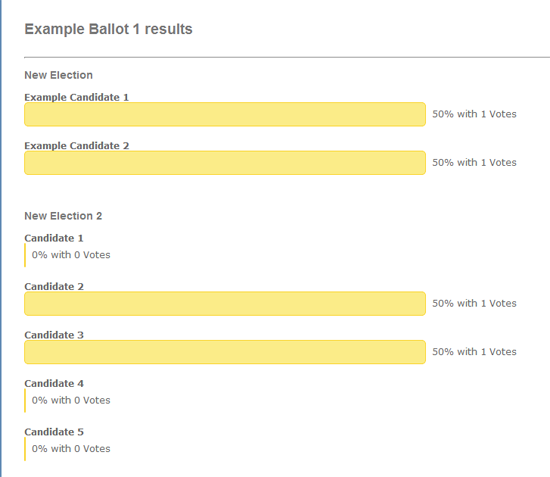Click Candidate 4's 0% with 0 Votes text

71,400
